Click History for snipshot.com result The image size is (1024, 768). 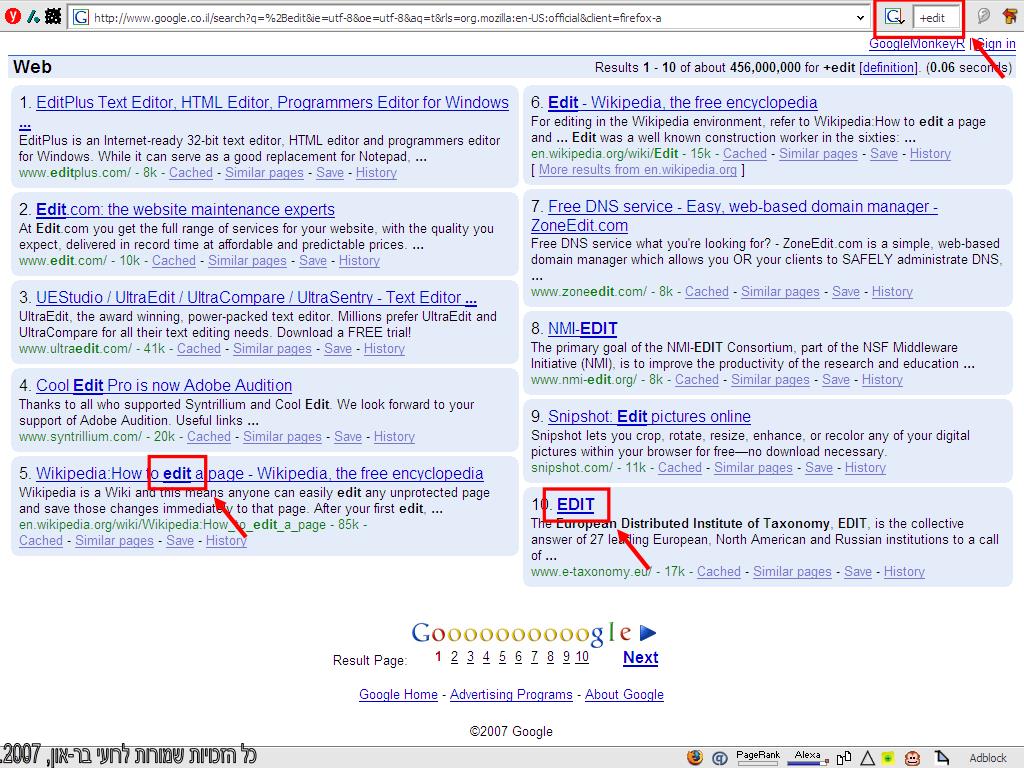click(865, 468)
